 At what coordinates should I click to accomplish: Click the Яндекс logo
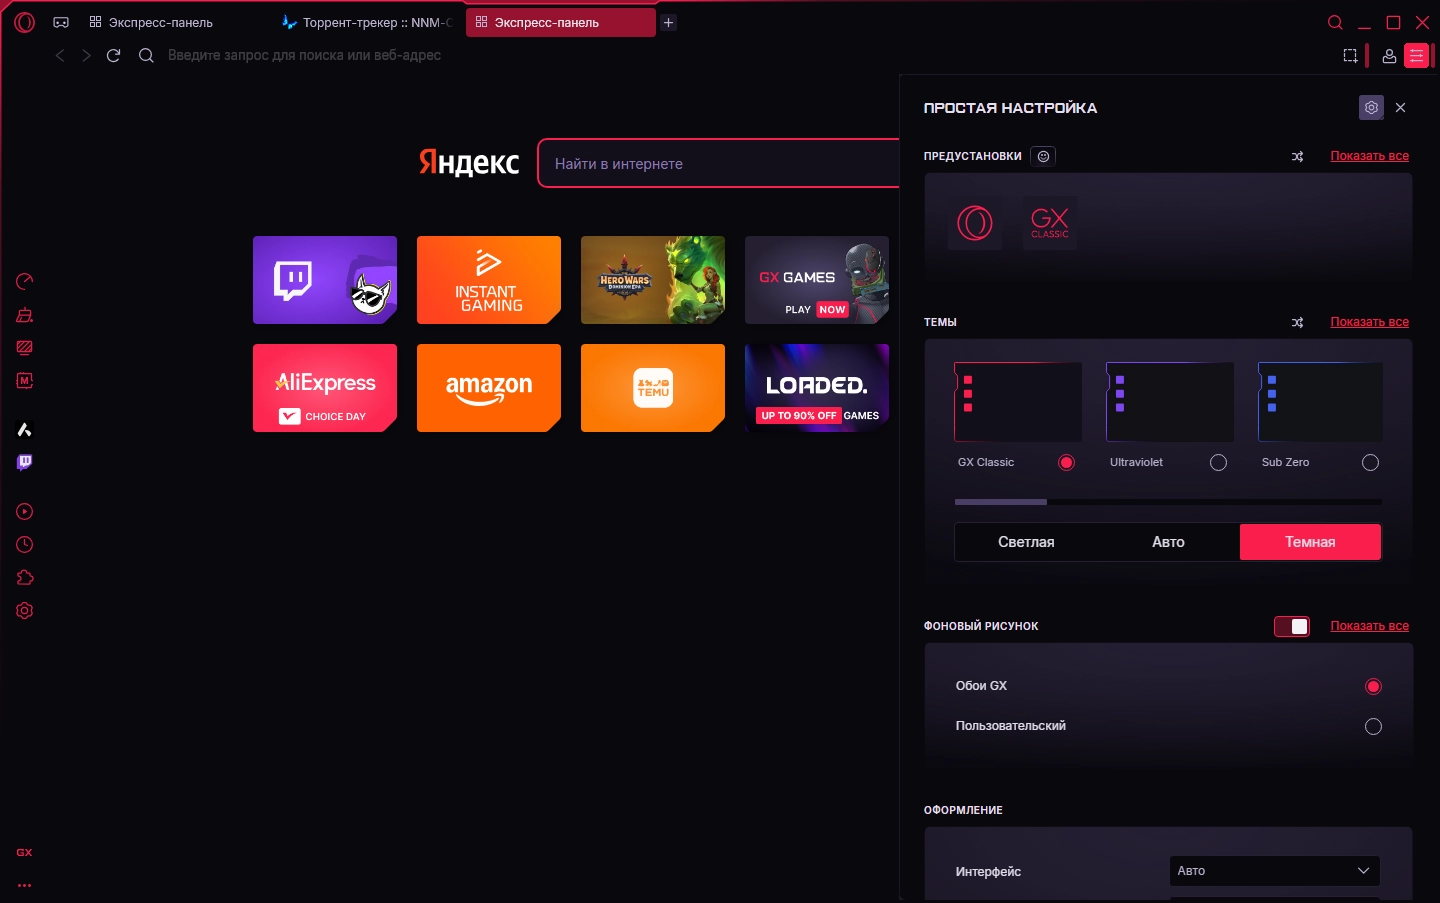pos(469,162)
